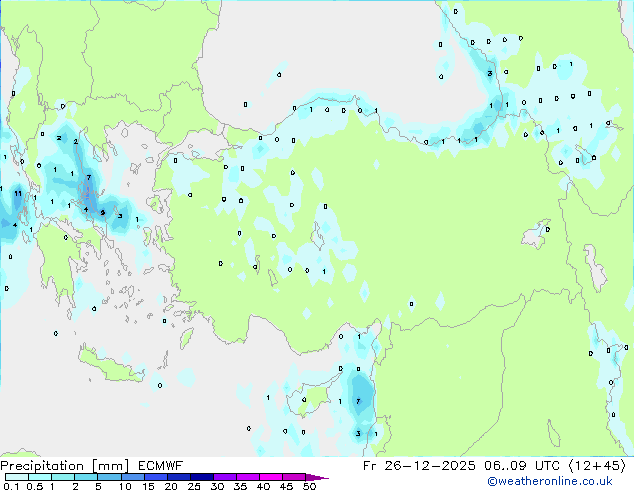Select the 30–35 mm violet legend swatch
Screen dimensions: 634x490
(225, 477)
